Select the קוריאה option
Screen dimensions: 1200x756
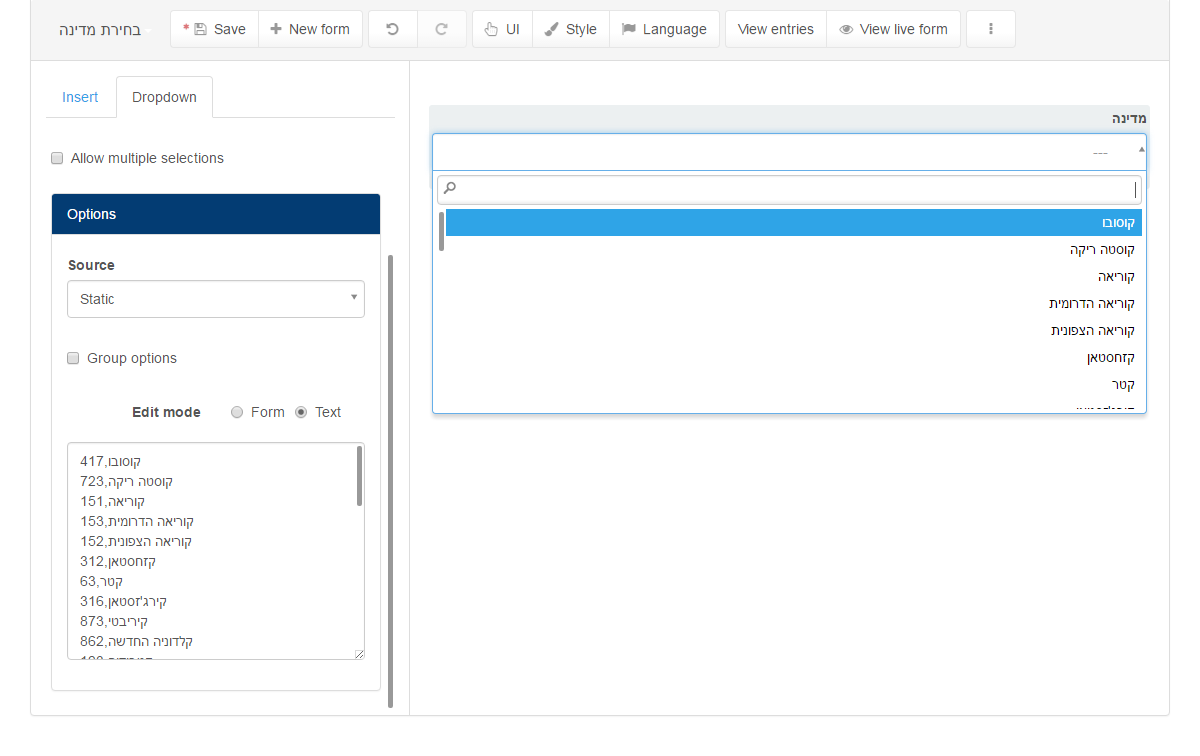point(793,276)
